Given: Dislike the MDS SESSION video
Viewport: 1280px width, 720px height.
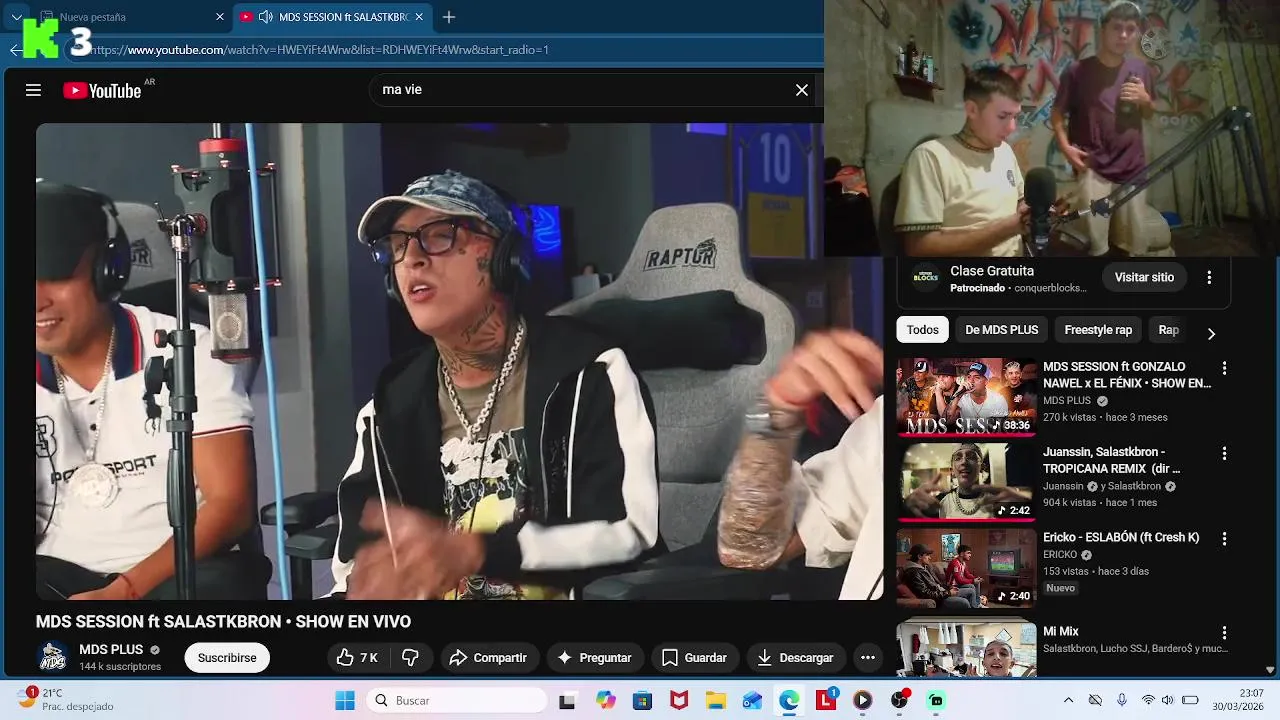Looking at the screenshot, I should pyautogui.click(x=410, y=657).
